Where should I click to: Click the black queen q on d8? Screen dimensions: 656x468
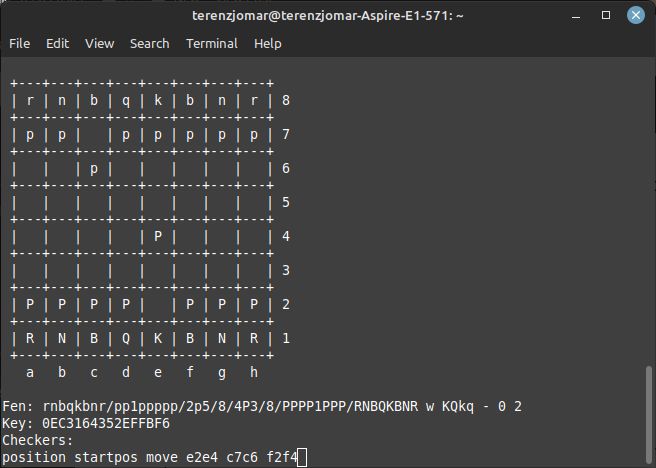click(126, 100)
